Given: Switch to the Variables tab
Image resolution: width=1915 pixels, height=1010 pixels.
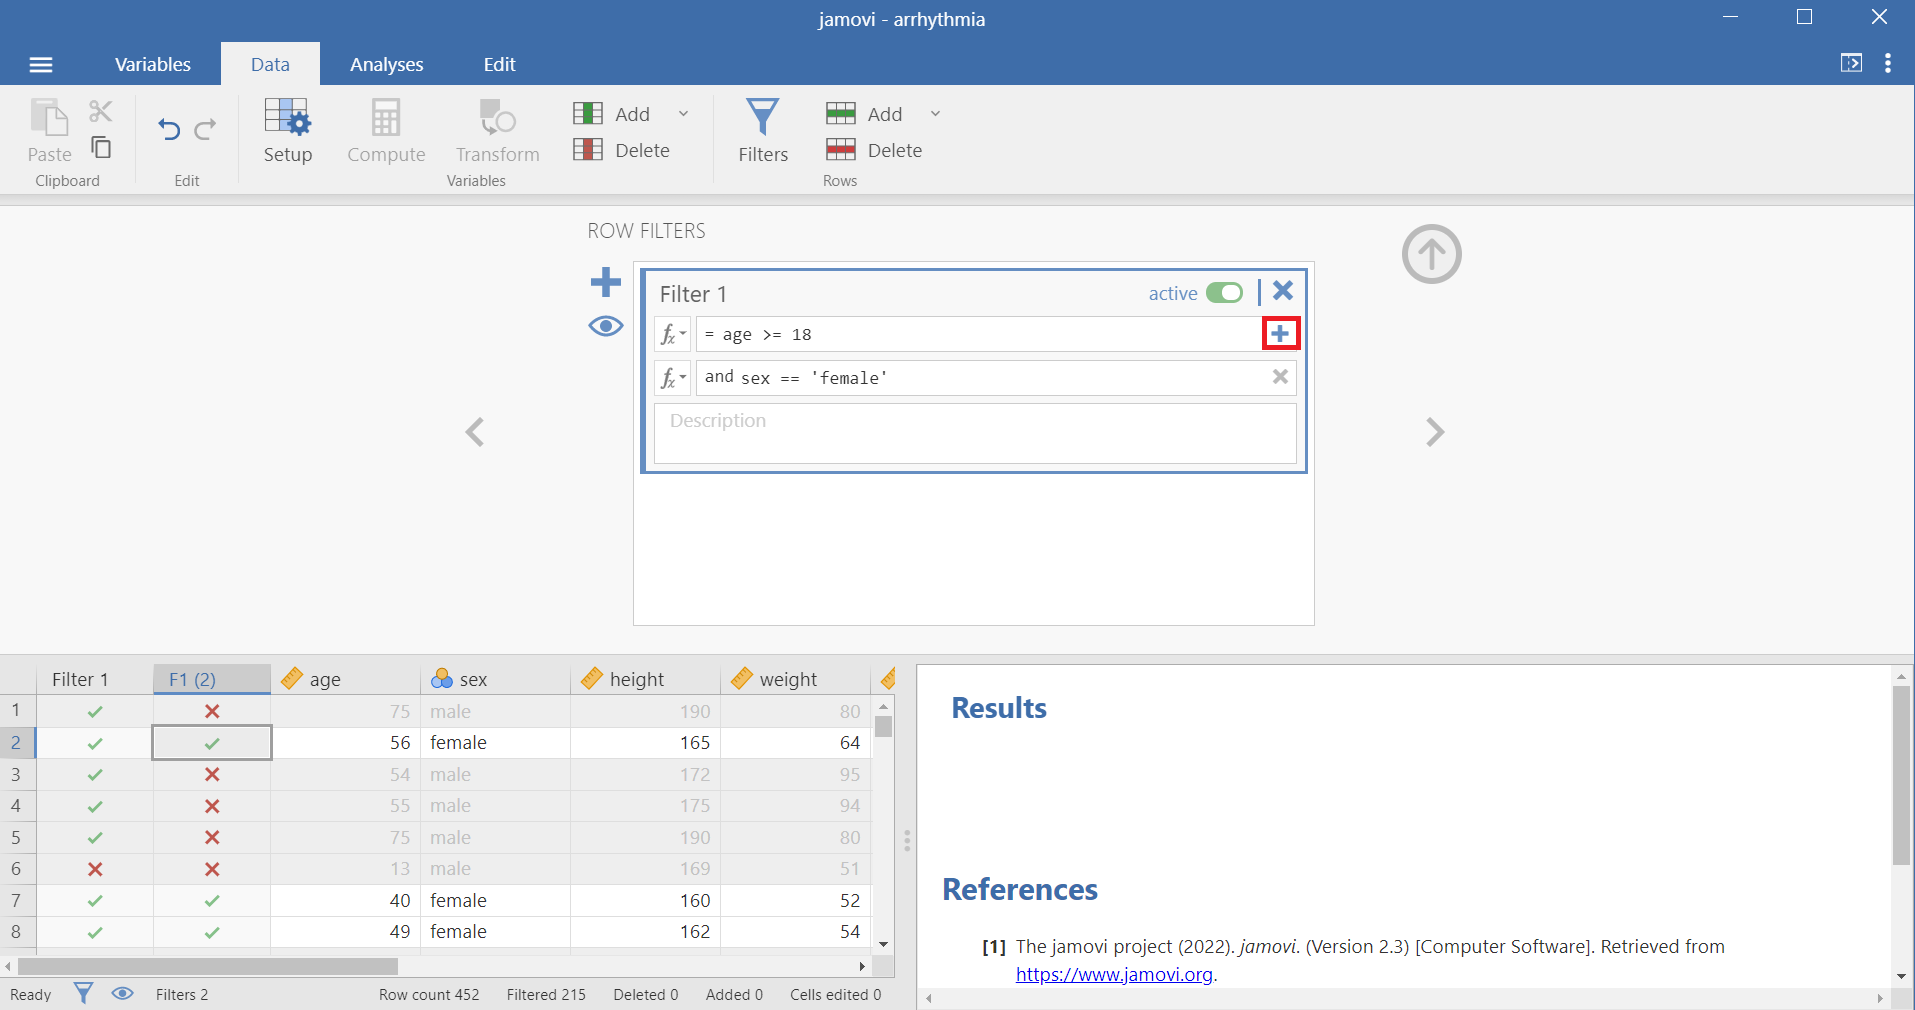Looking at the screenshot, I should click(x=152, y=65).
